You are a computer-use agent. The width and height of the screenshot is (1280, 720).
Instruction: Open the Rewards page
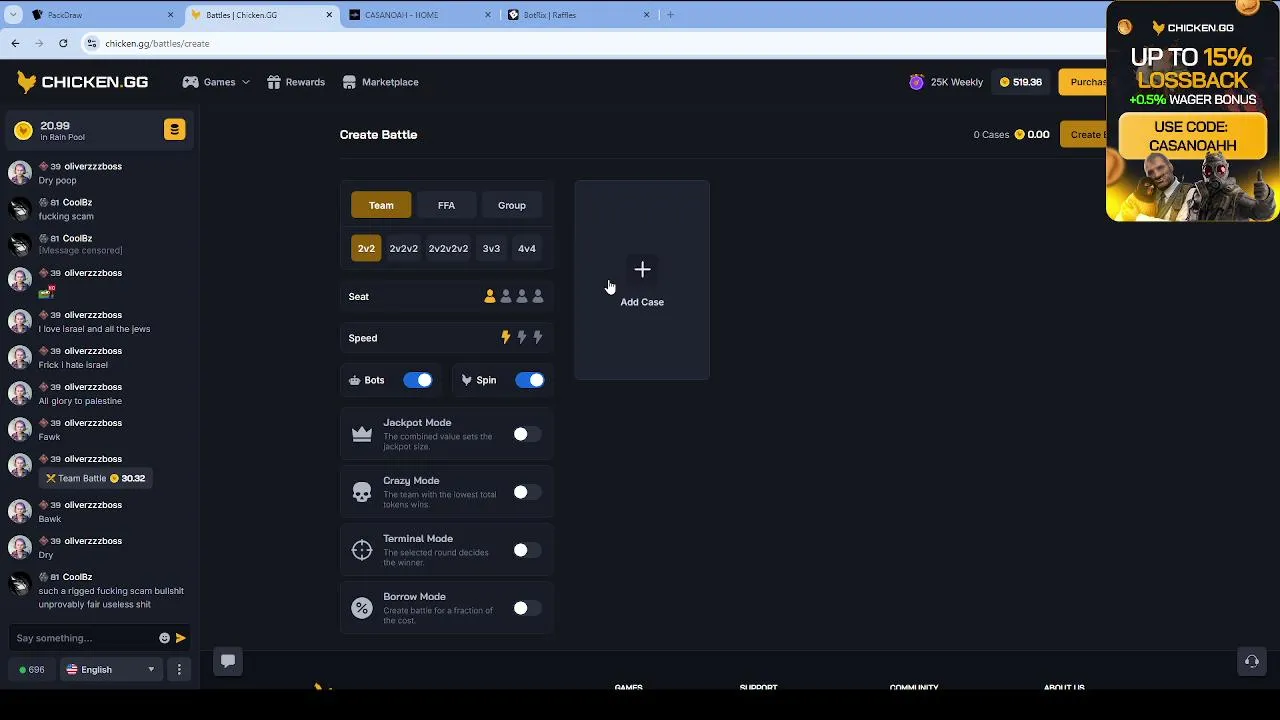pyautogui.click(x=296, y=82)
